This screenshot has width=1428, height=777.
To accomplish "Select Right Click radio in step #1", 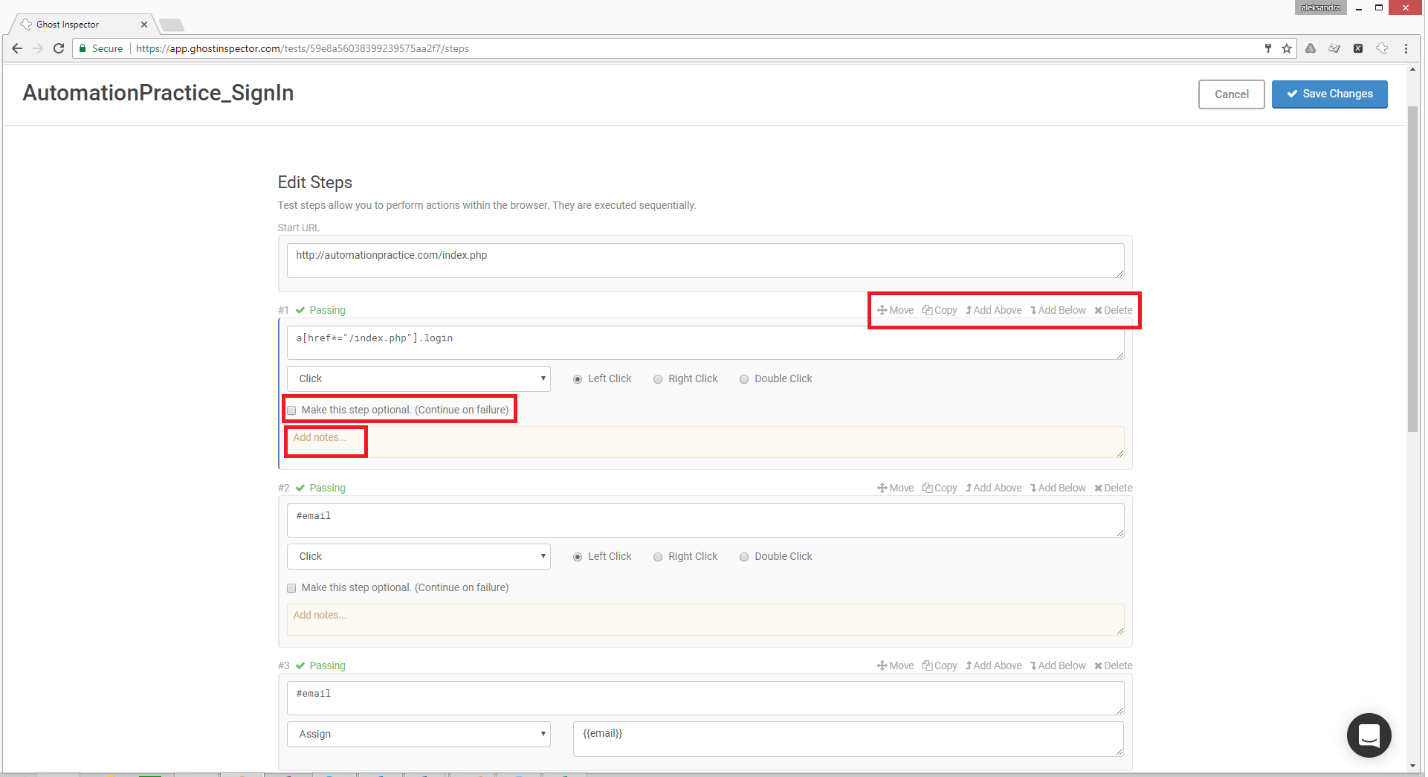I will (658, 379).
